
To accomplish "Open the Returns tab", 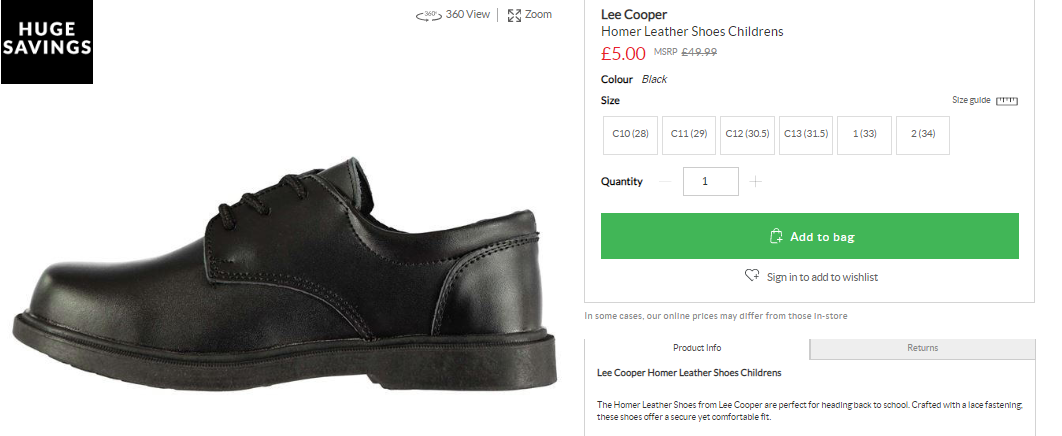I will [x=922, y=348].
